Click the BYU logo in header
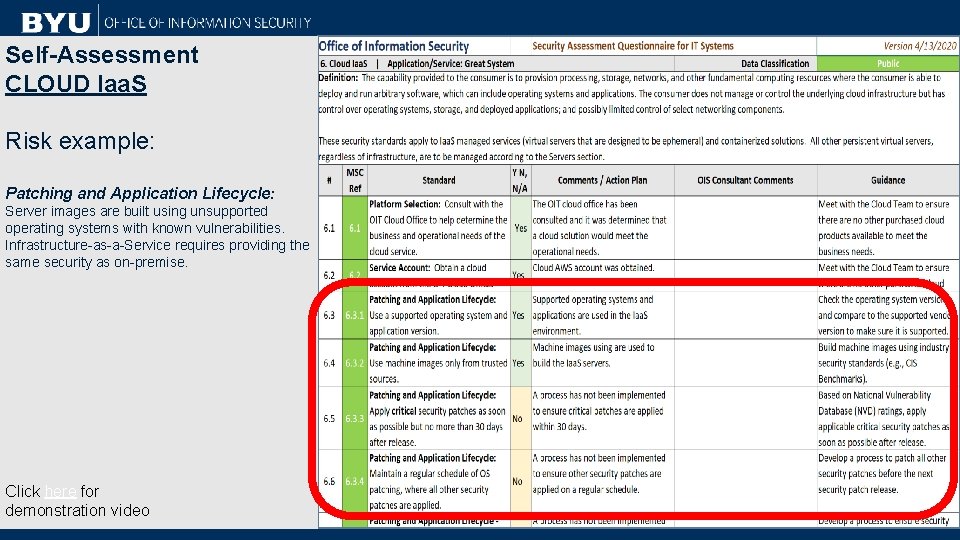This screenshot has height=540, width=960. click(x=56, y=23)
